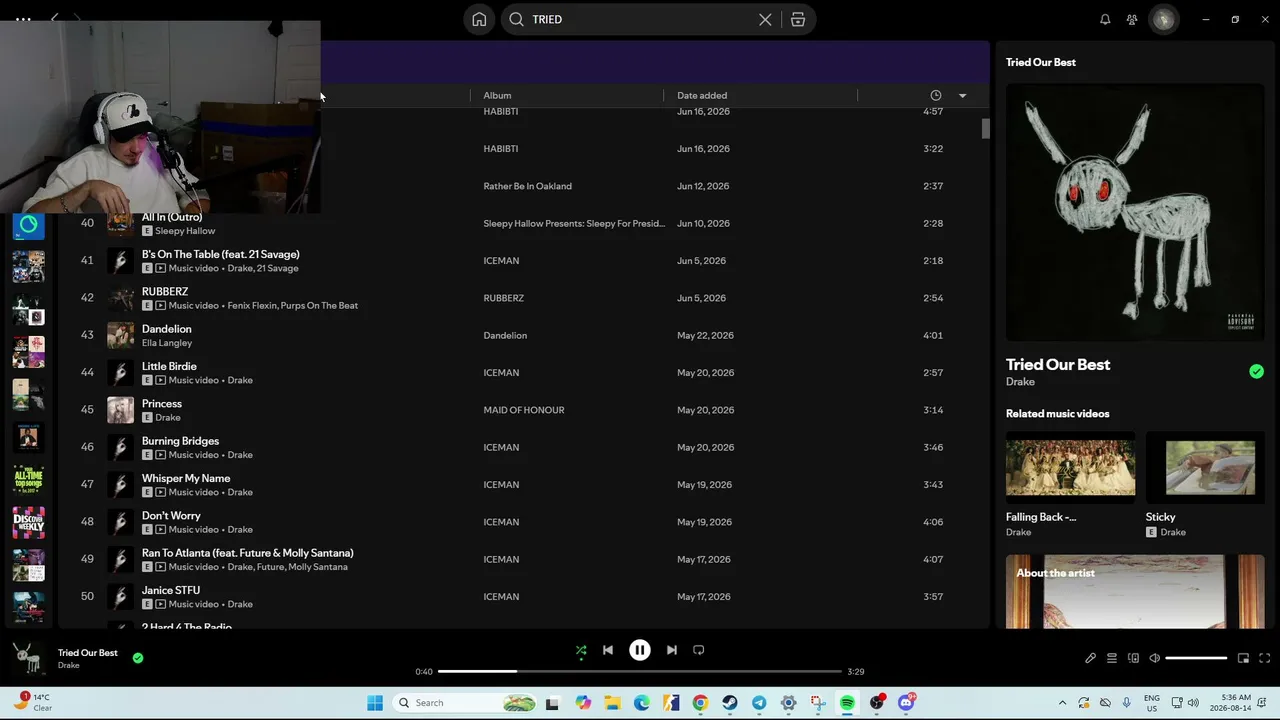Click Tried Our Best title in Now Playing panel
Viewport: 1280px width, 720px height.
pos(1058,365)
